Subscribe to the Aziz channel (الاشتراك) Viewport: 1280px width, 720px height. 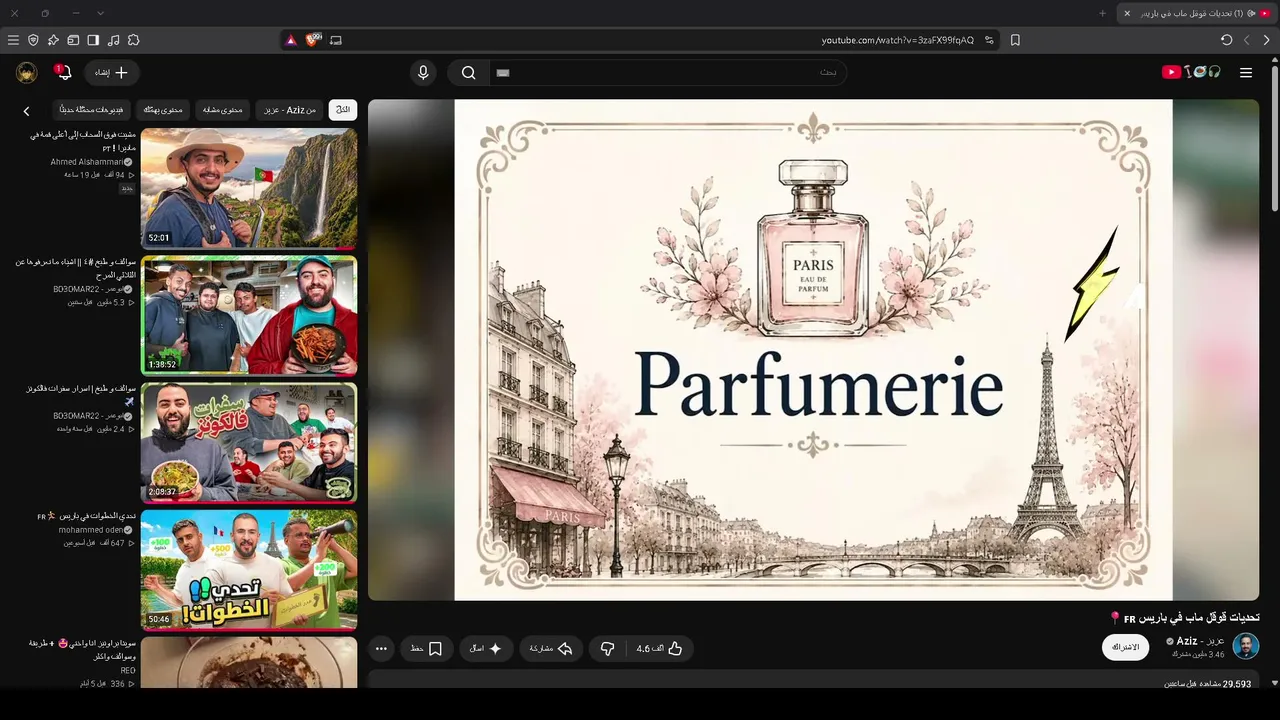point(1125,647)
